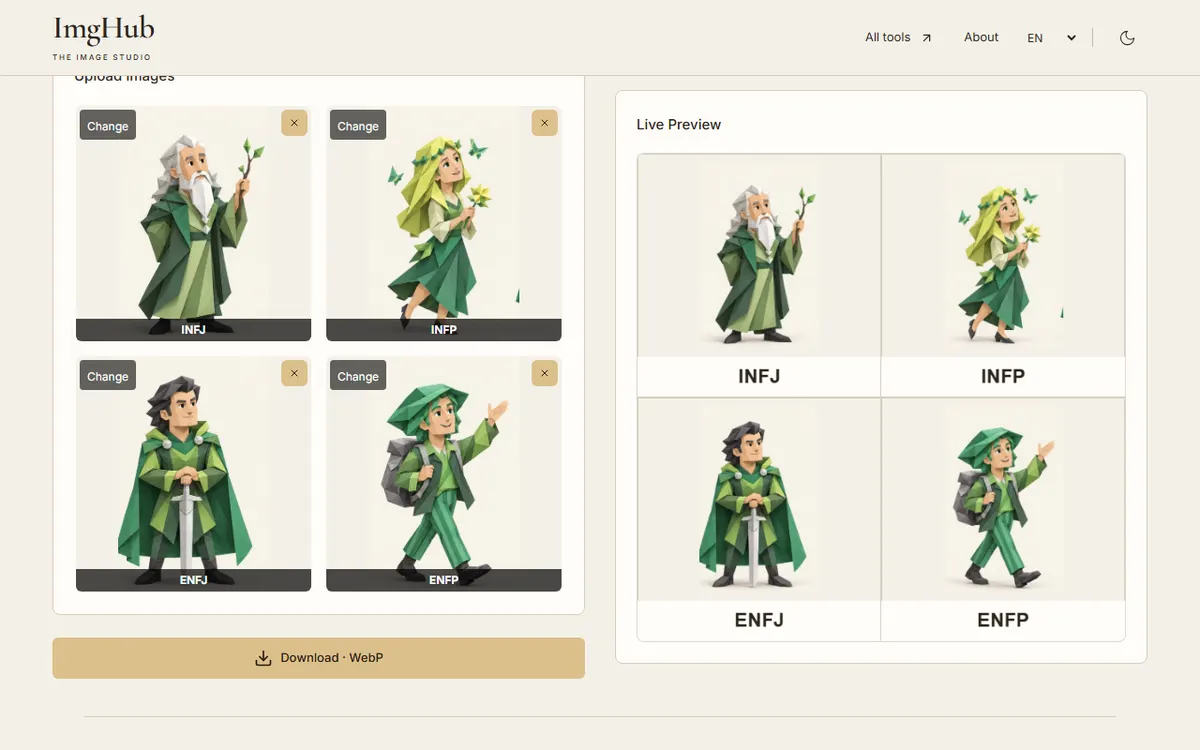Click ENFJ caption under upload image

(x=194, y=579)
